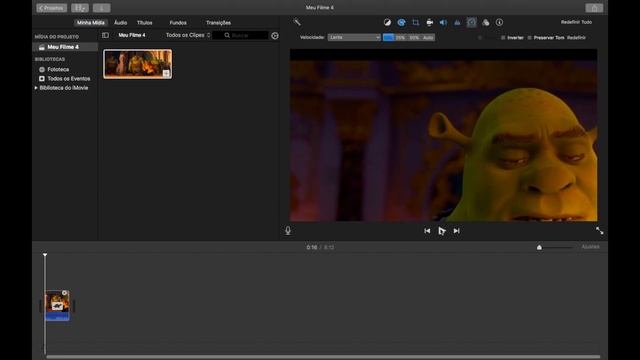Click the playhead marker at timeline start
Image resolution: width=640 pixels, height=360 pixels.
click(45, 255)
